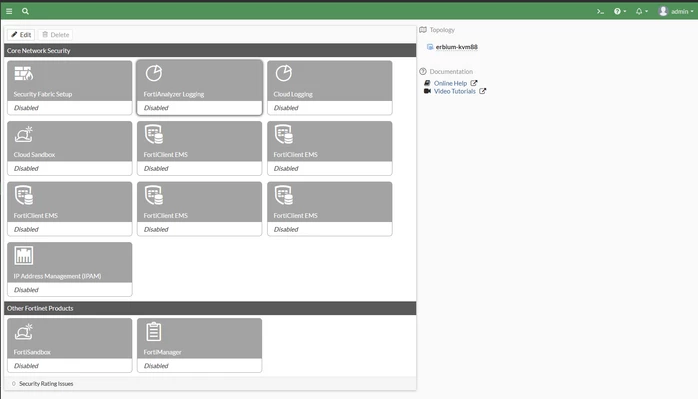Click the Edit button
The height and width of the screenshot is (399, 698).
point(21,35)
